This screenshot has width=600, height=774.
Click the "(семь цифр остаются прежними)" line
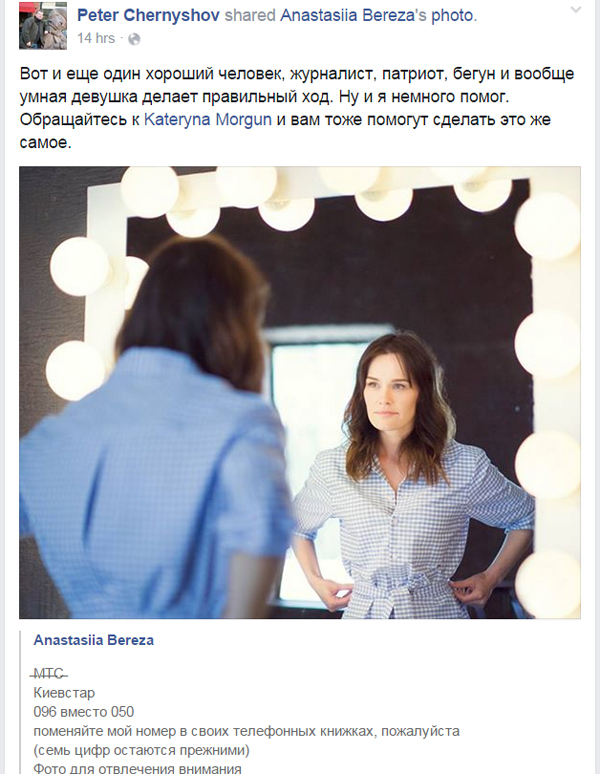point(142,750)
